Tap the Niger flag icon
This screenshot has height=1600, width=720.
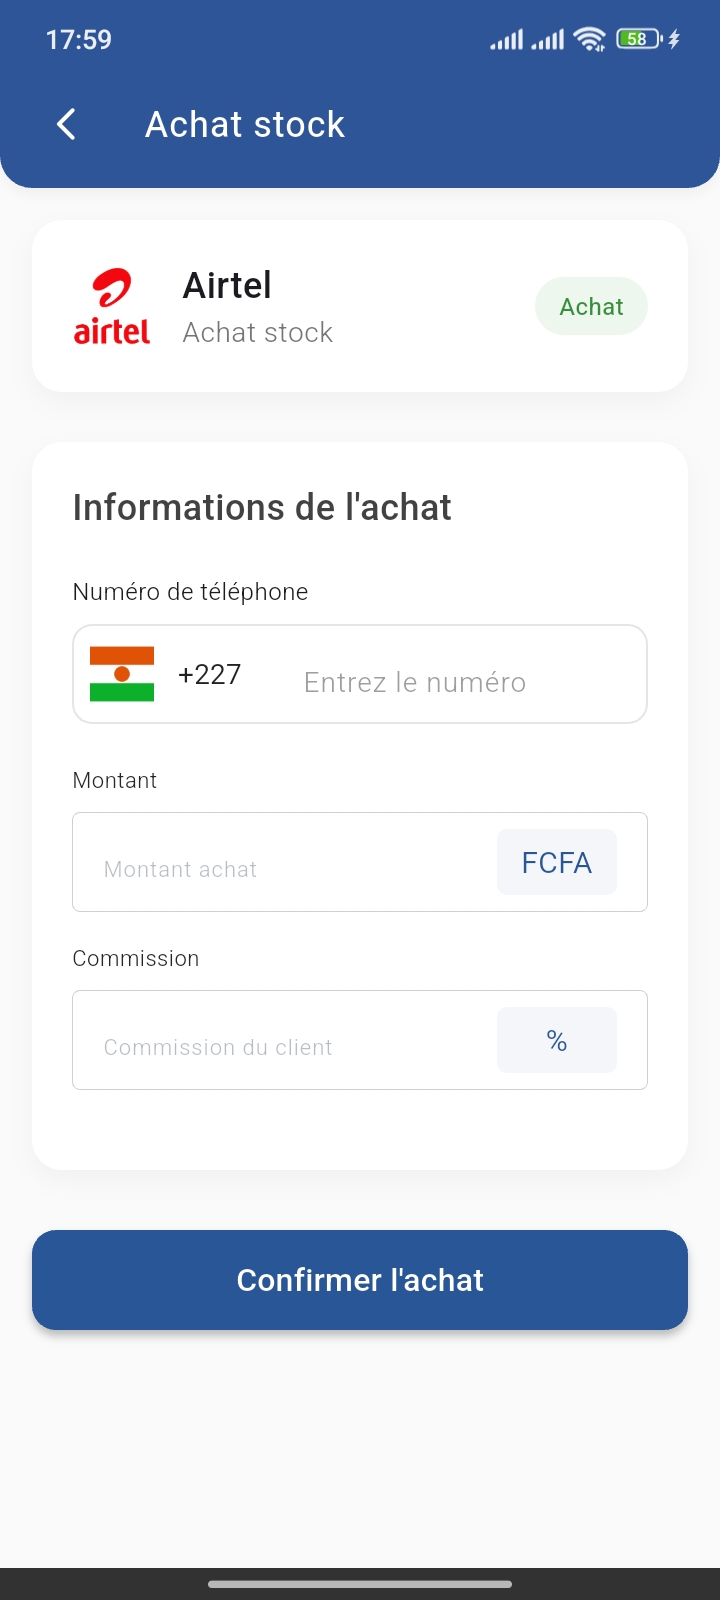click(x=122, y=674)
